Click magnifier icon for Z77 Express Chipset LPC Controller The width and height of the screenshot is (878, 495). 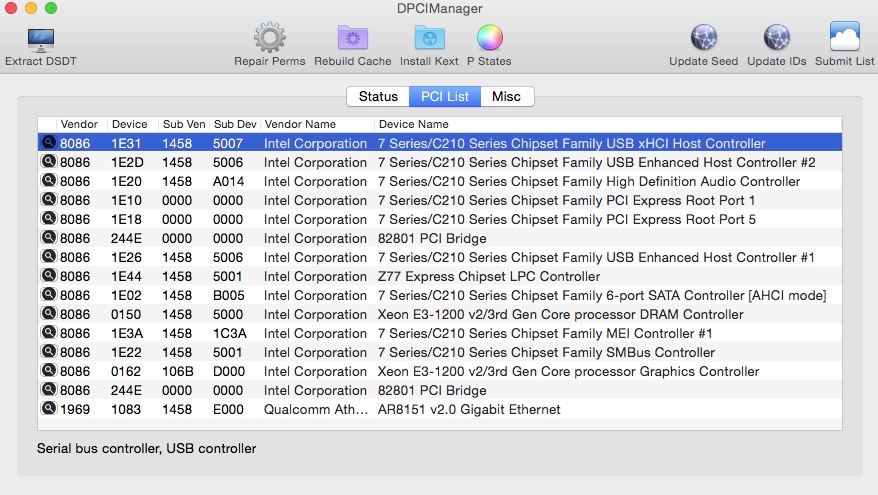pyautogui.click(x=49, y=275)
